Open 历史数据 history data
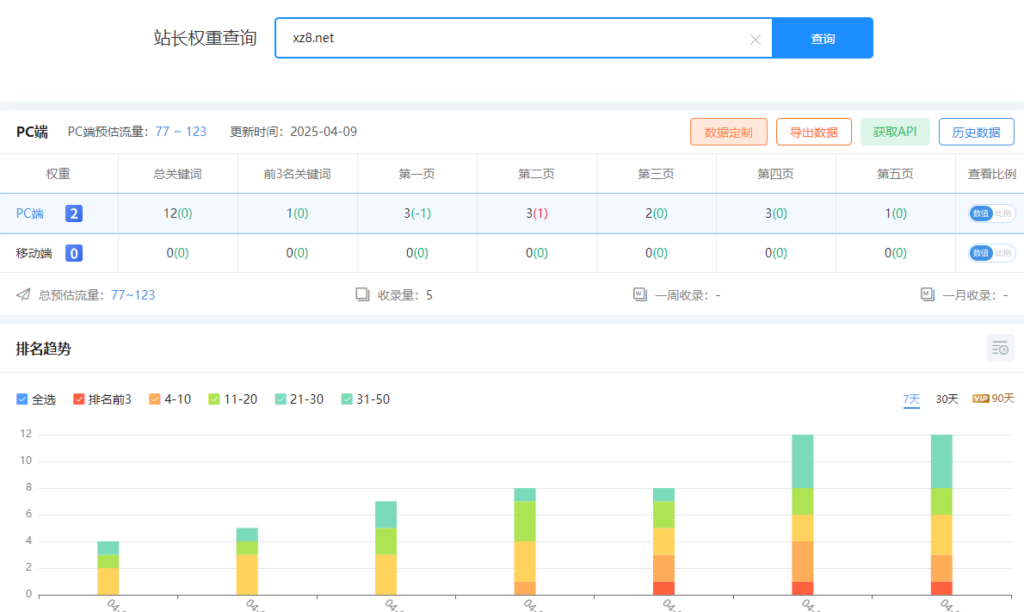This screenshot has width=1024, height=612. coord(976,132)
